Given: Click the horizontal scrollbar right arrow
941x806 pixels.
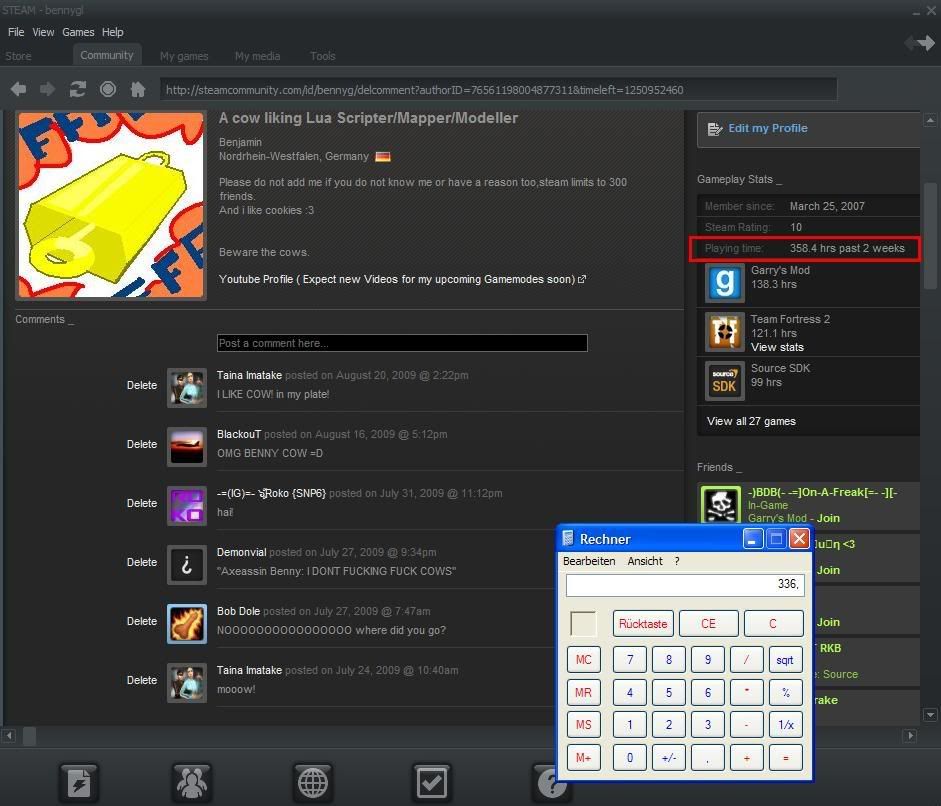Looking at the screenshot, I should pyautogui.click(x=910, y=736).
